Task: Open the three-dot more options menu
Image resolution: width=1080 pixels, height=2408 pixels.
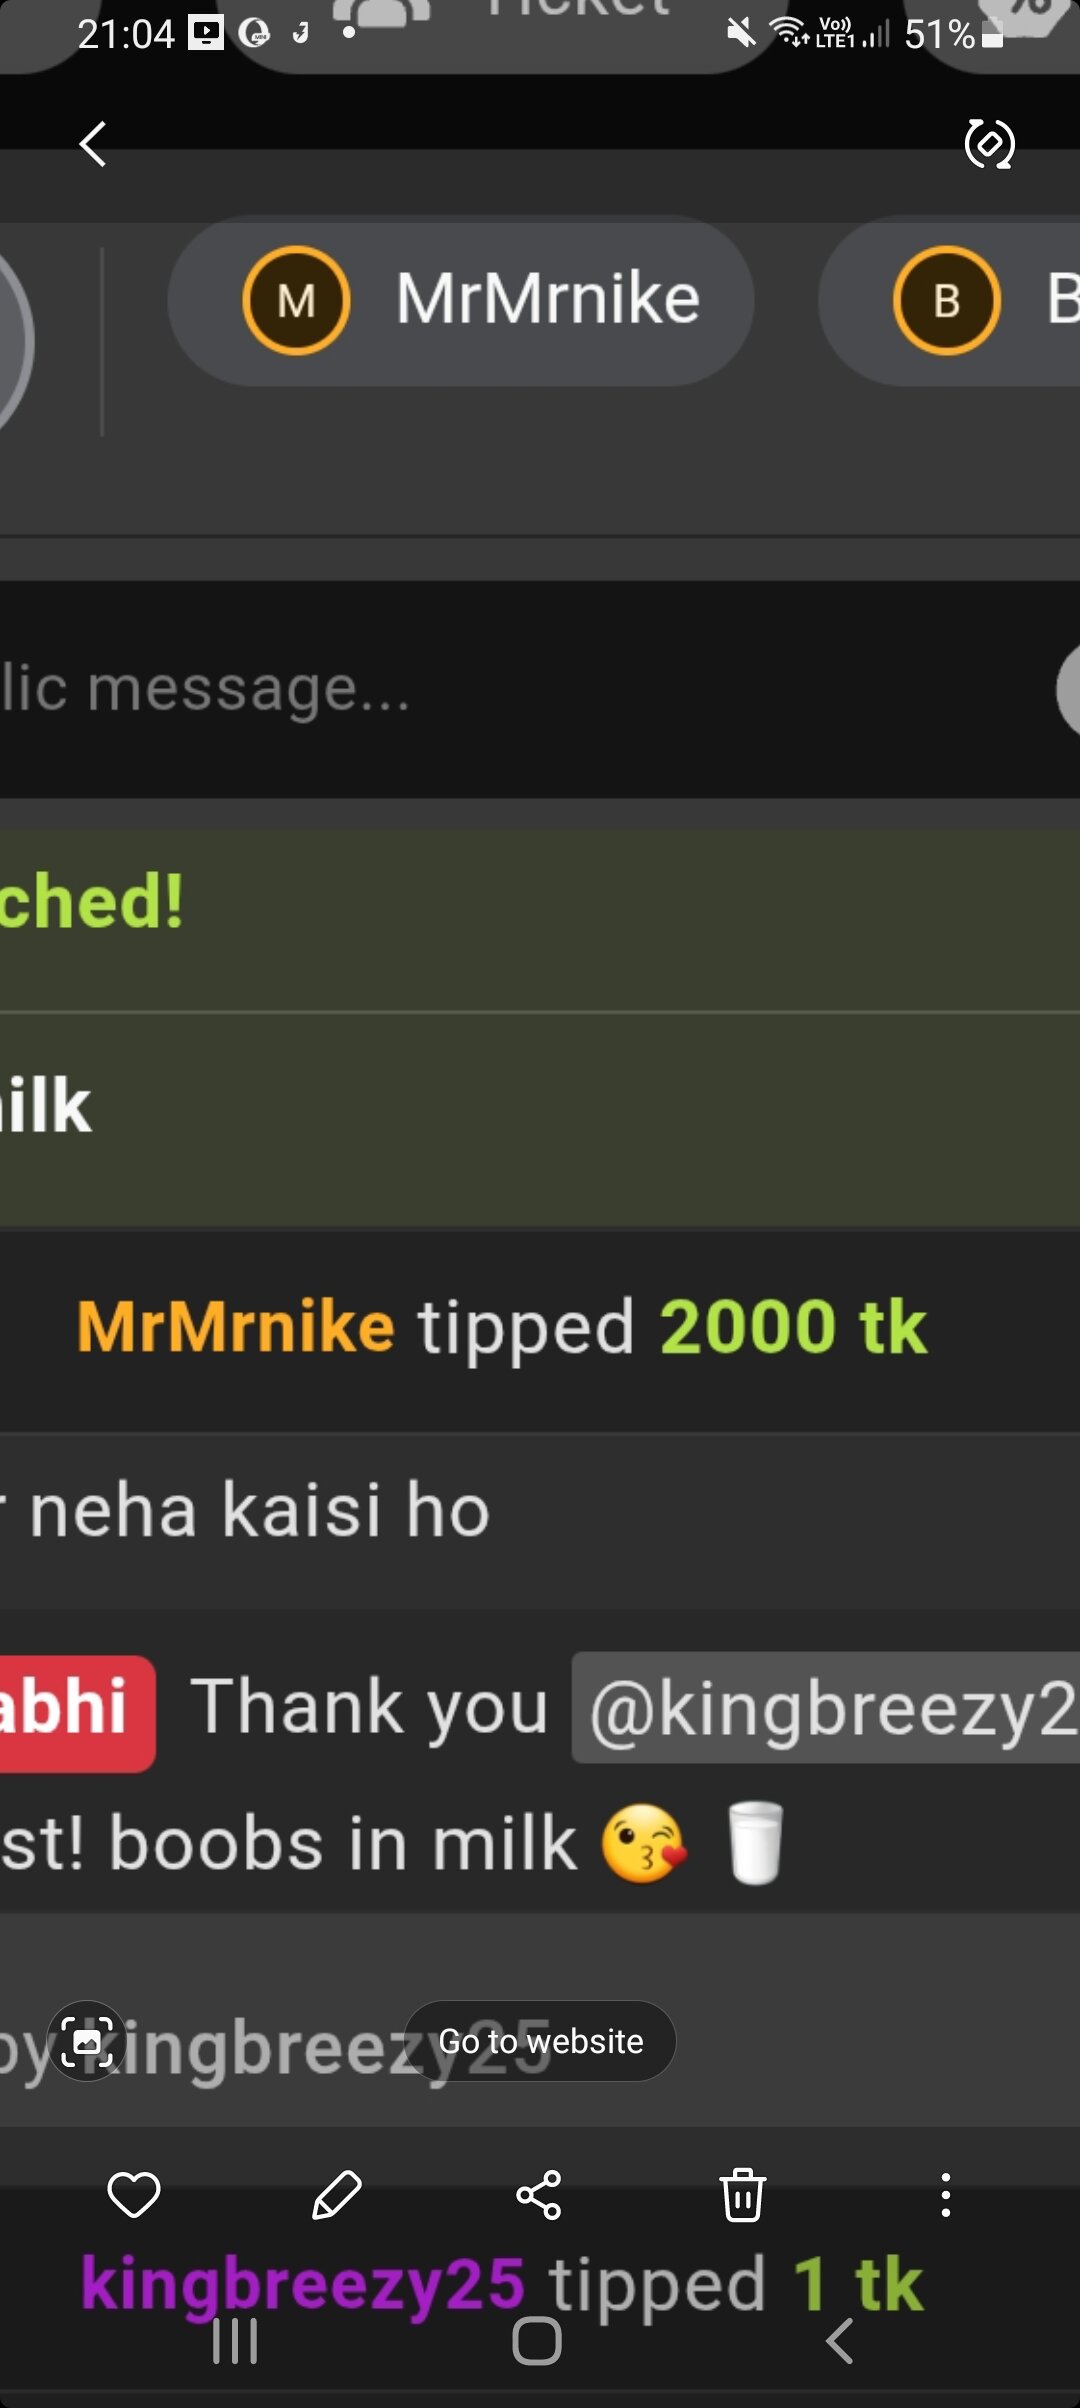Action: [x=945, y=2195]
